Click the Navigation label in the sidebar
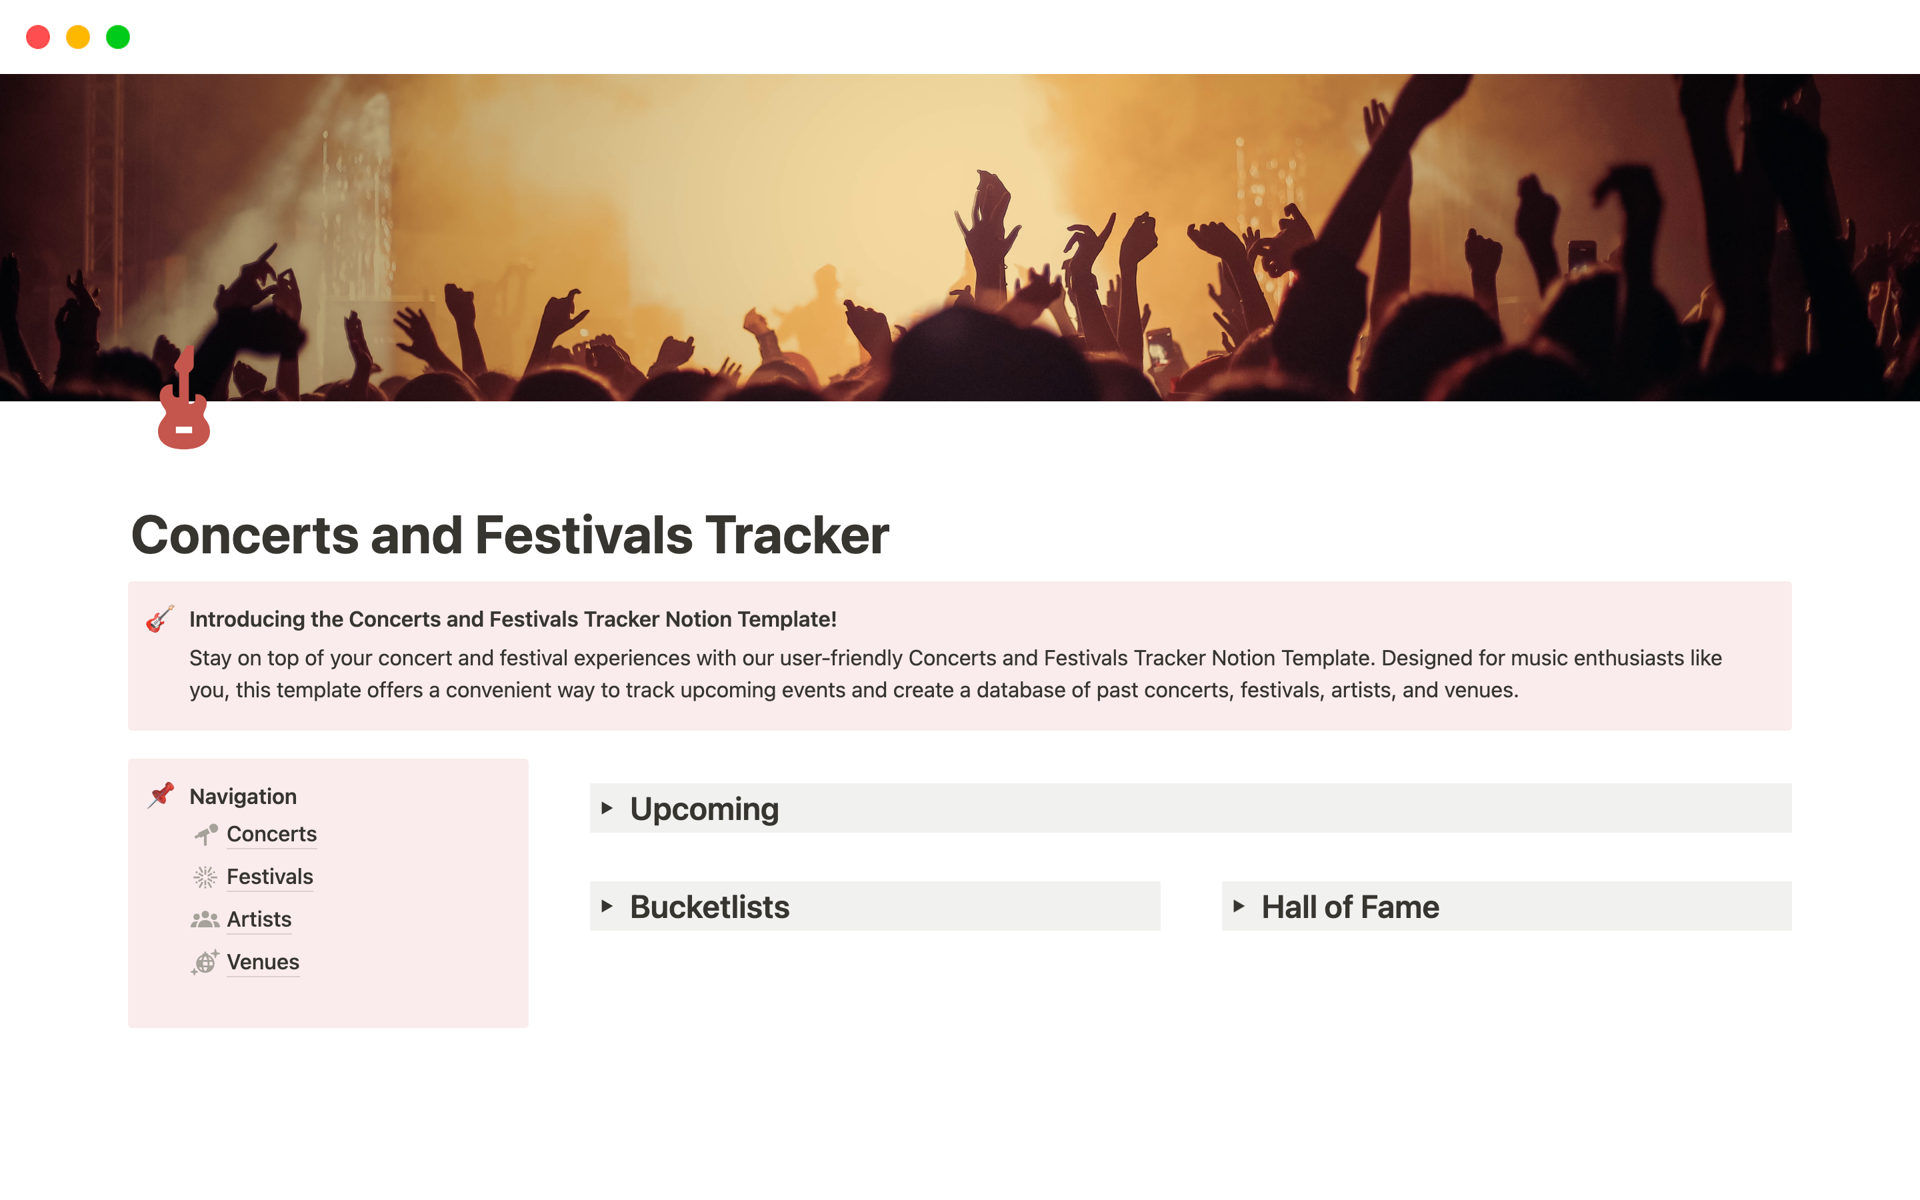This screenshot has height=1200, width=1920. click(x=243, y=795)
